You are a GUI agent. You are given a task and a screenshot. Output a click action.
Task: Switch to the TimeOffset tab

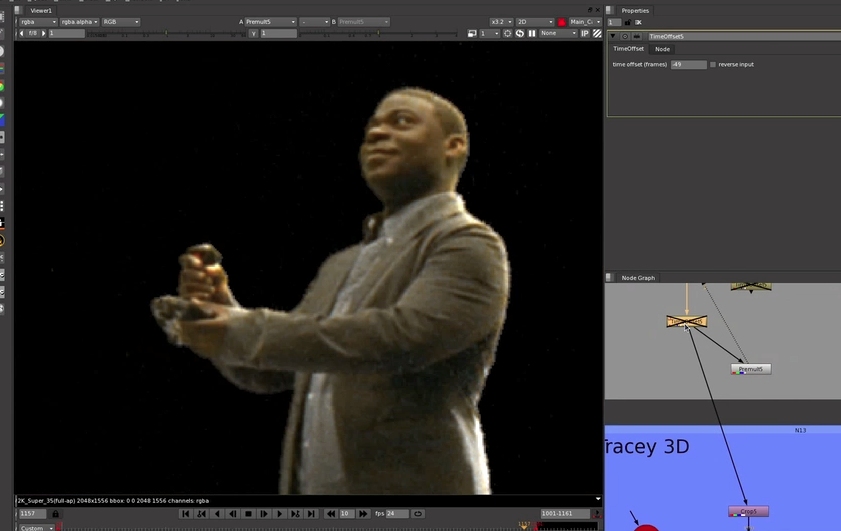[628, 49]
